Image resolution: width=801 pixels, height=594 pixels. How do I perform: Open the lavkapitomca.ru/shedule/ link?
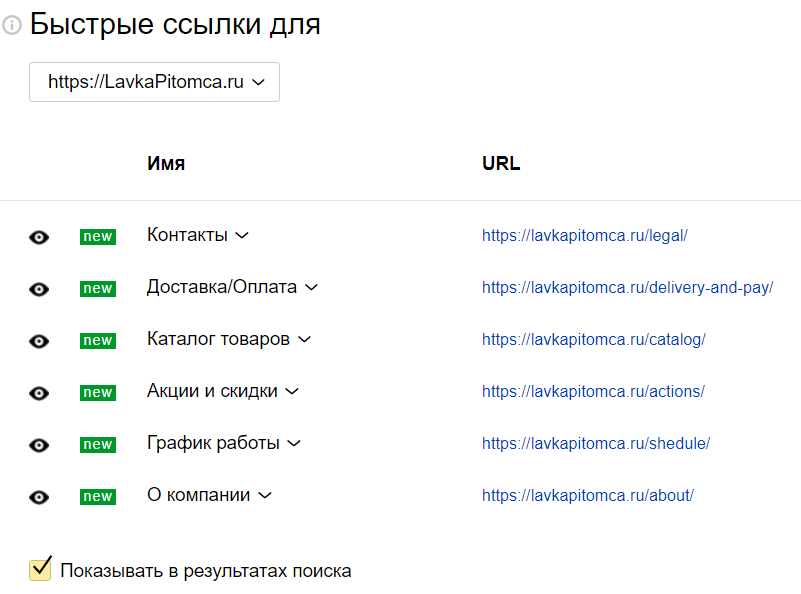click(596, 444)
